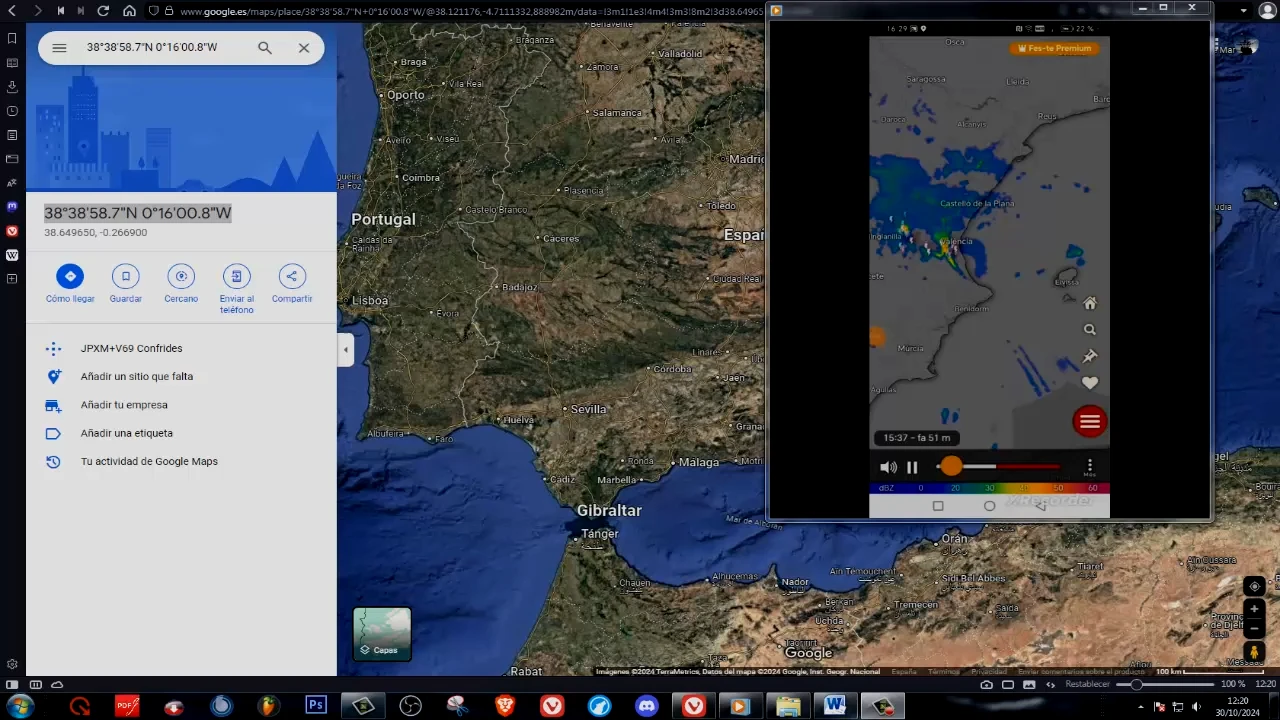Image resolution: width=1280 pixels, height=720 pixels.
Task: Open Google Maps hamburger menu
Action: 59,47
